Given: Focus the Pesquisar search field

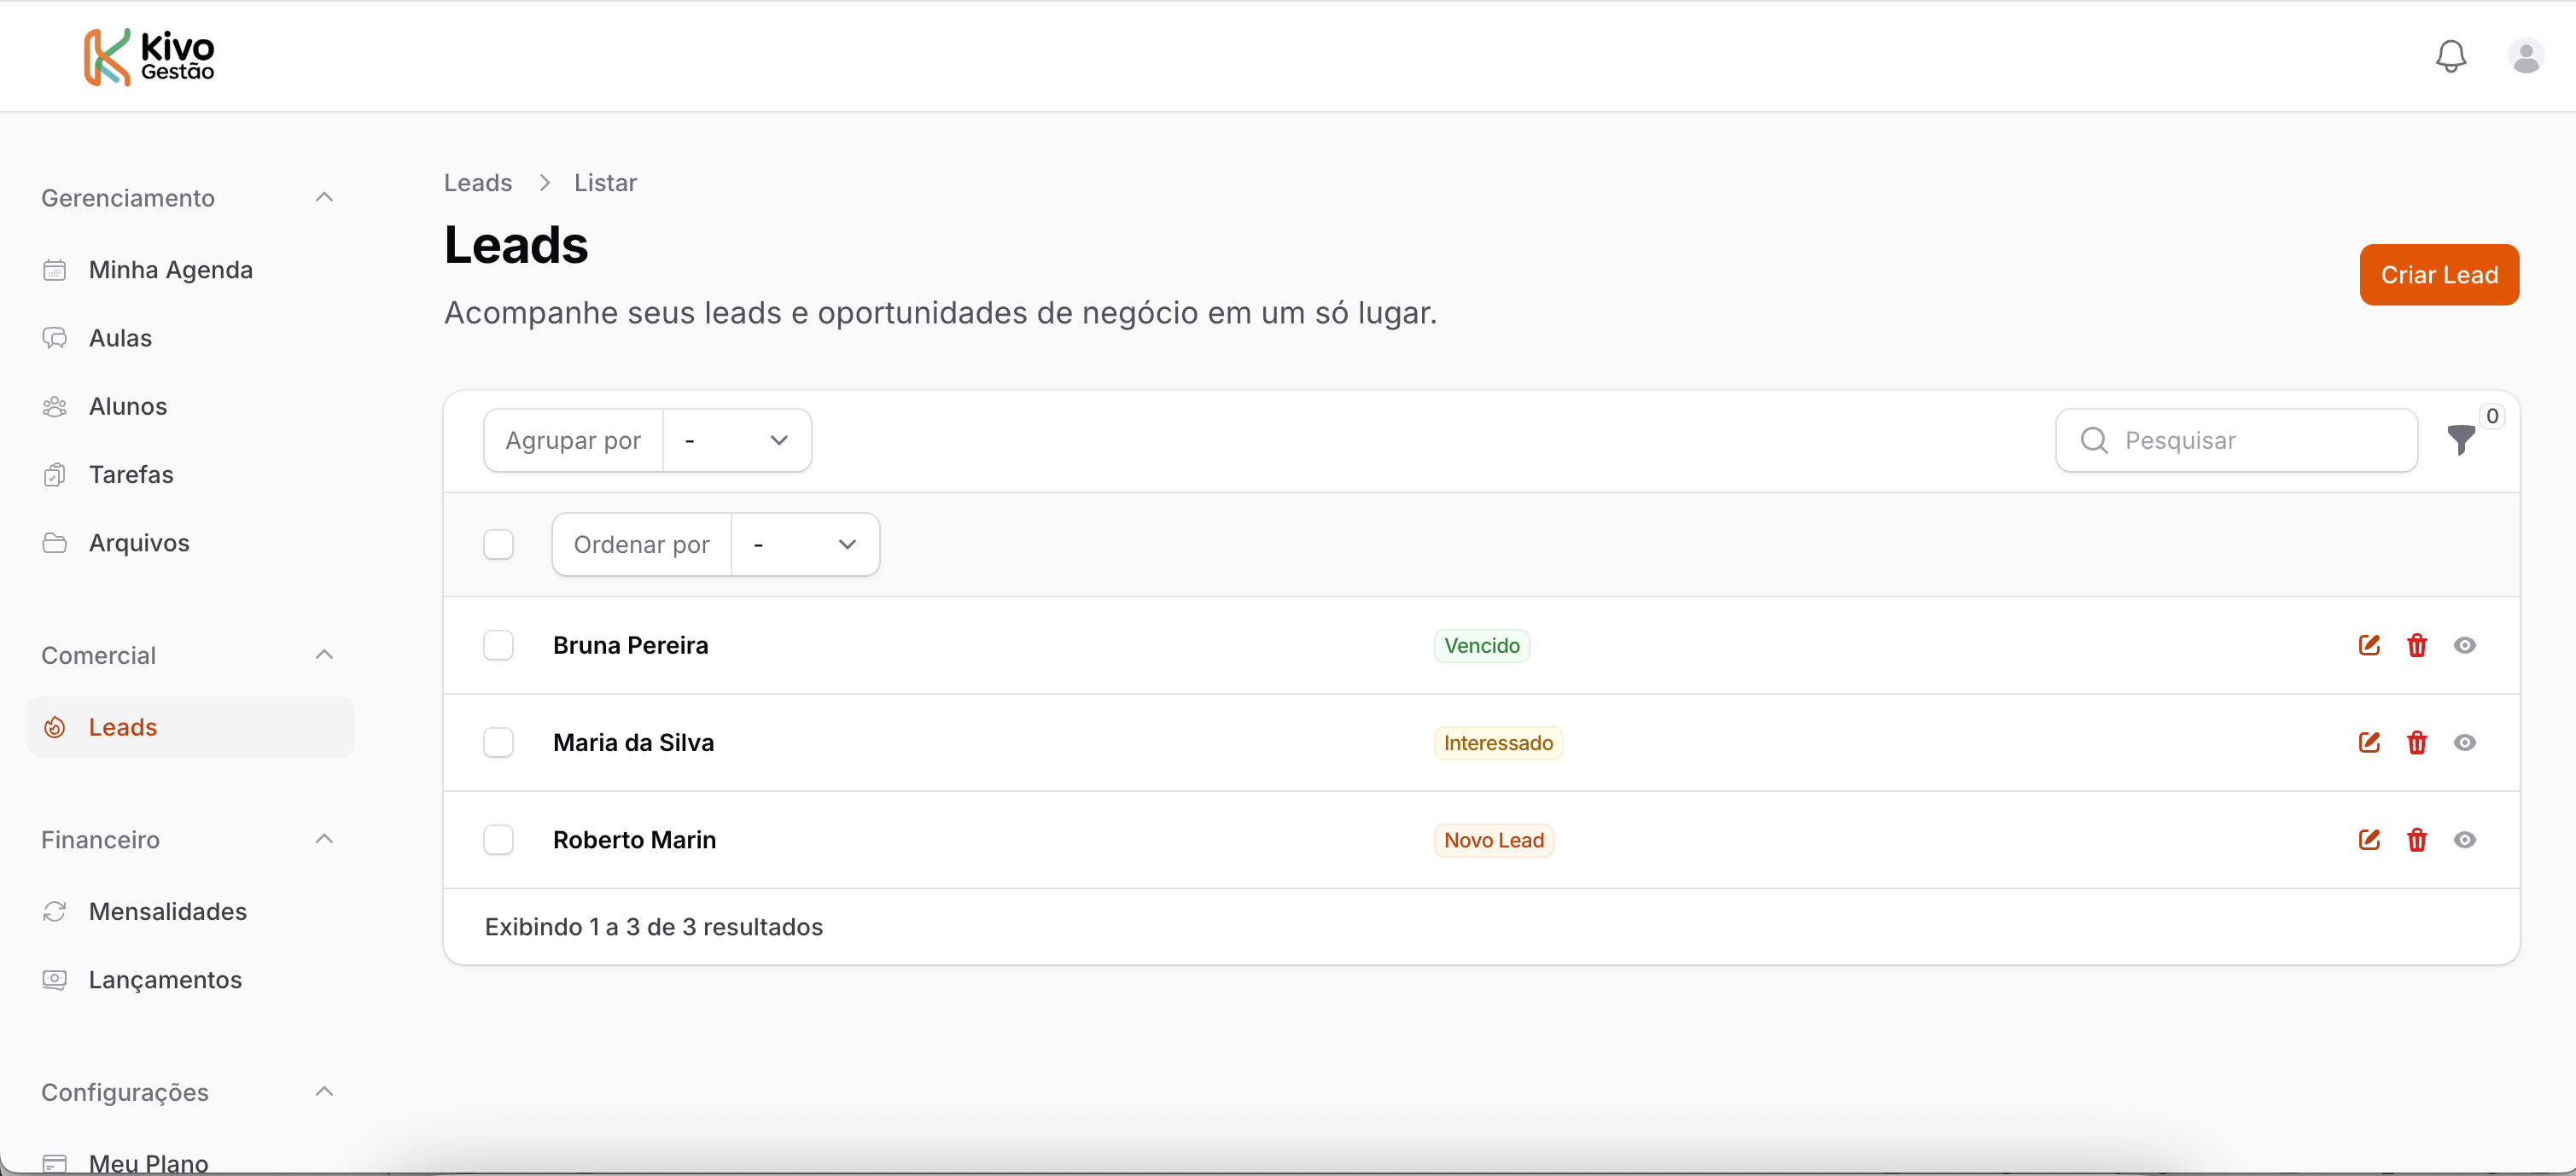Looking at the screenshot, I should click(x=2250, y=440).
